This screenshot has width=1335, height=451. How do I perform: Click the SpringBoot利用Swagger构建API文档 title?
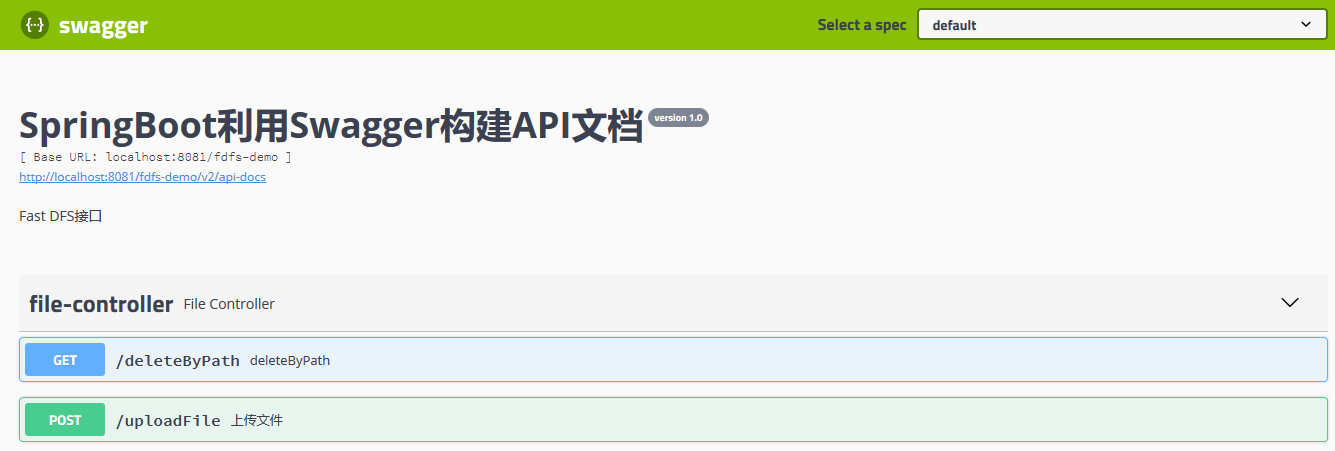(331, 127)
